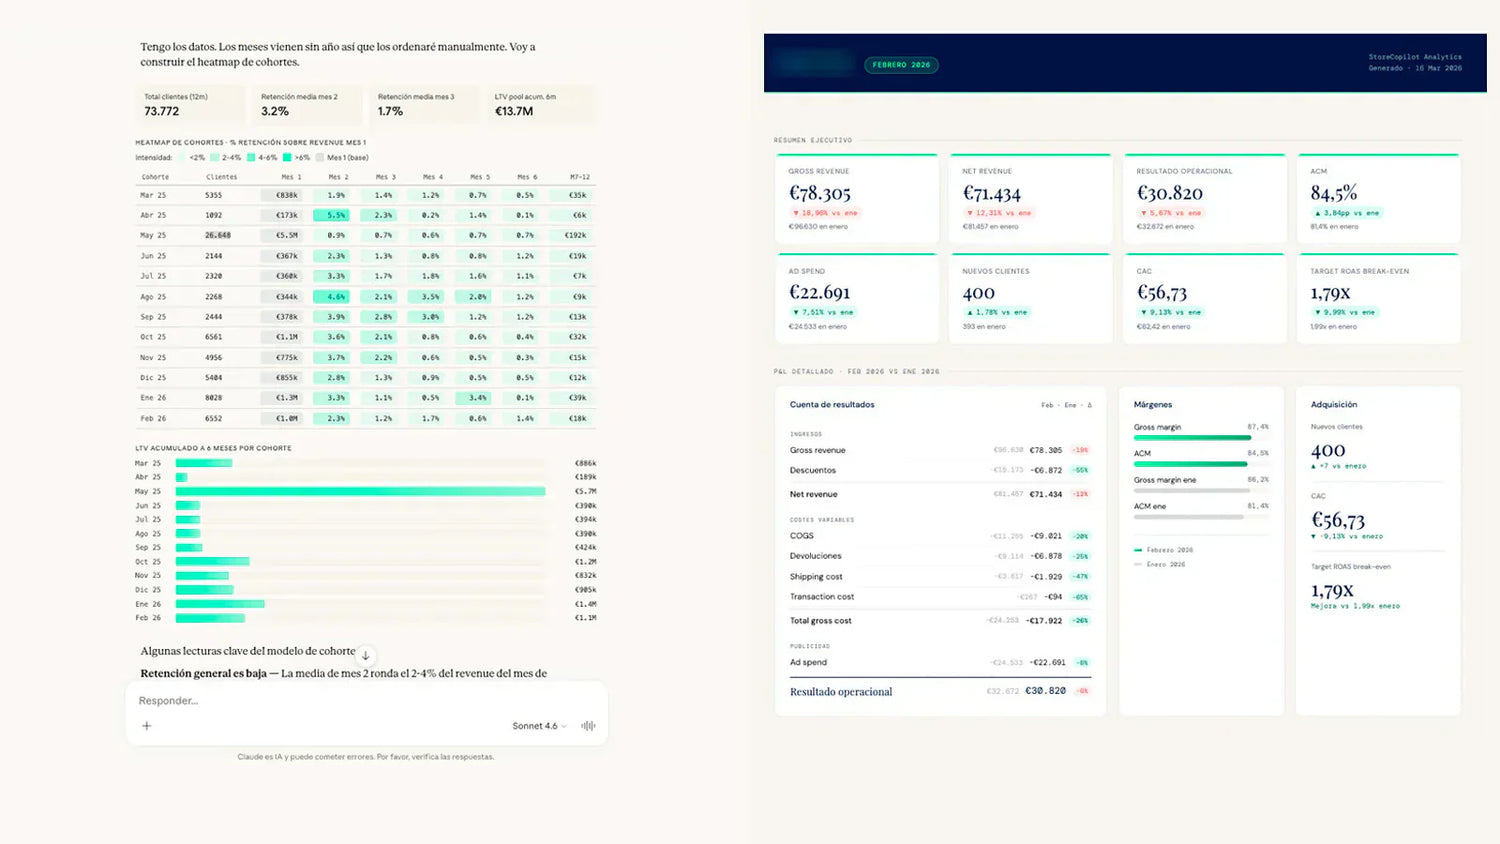This screenshot has width=1500, height=844.
Task: Open the Resultado Operacional card
Action: [1205, 198]
